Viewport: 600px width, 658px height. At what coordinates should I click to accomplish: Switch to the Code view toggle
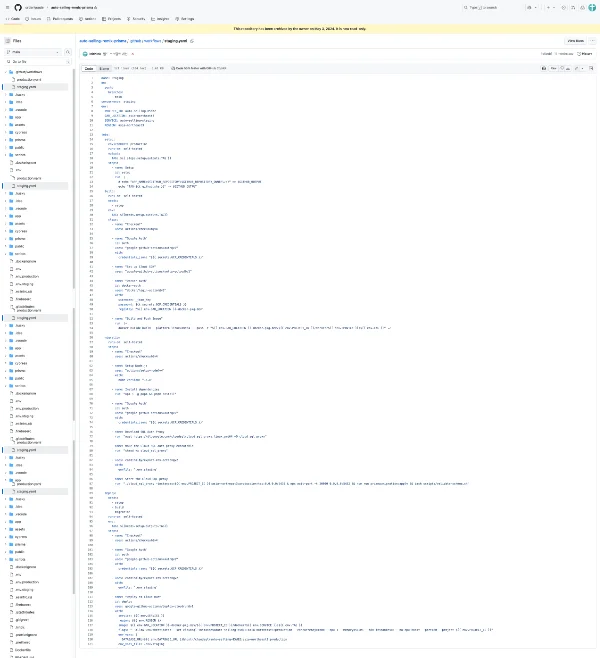[x=89, y=68]
